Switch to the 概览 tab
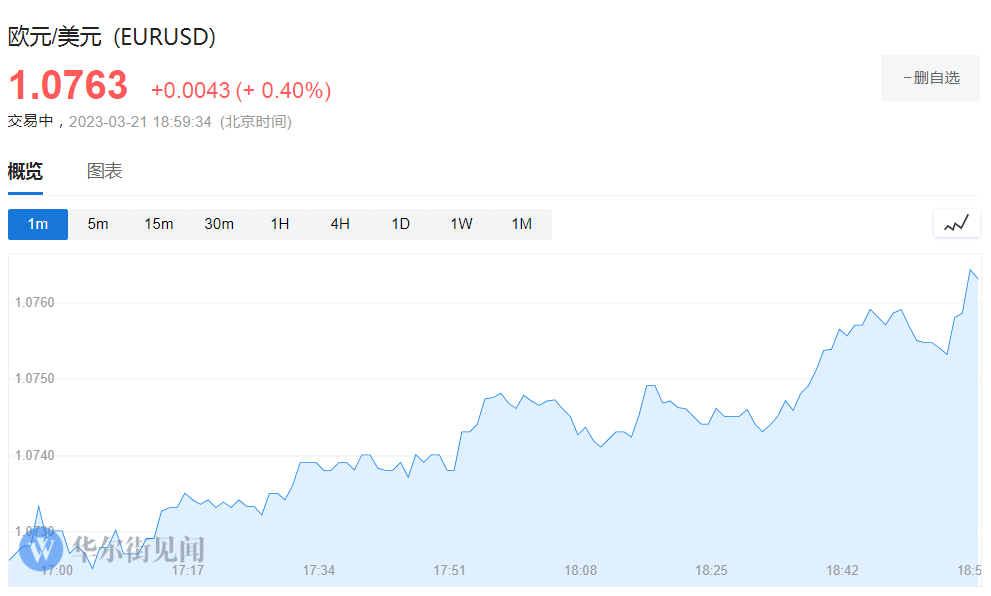The height and width of the screenshot is (596, 991). [26, 171]
